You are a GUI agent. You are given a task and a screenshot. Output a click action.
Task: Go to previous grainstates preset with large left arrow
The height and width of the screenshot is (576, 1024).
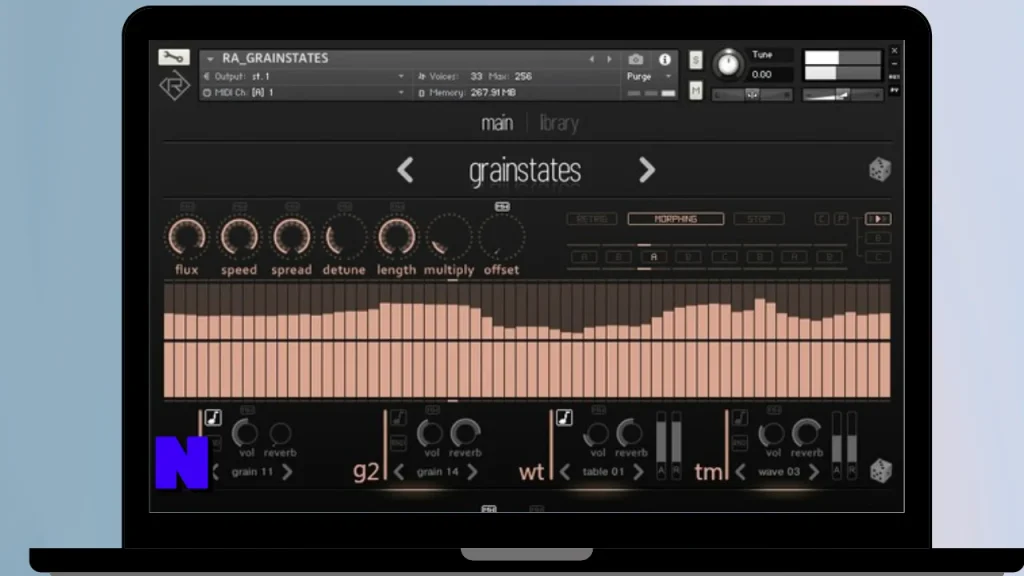[406, 170]
